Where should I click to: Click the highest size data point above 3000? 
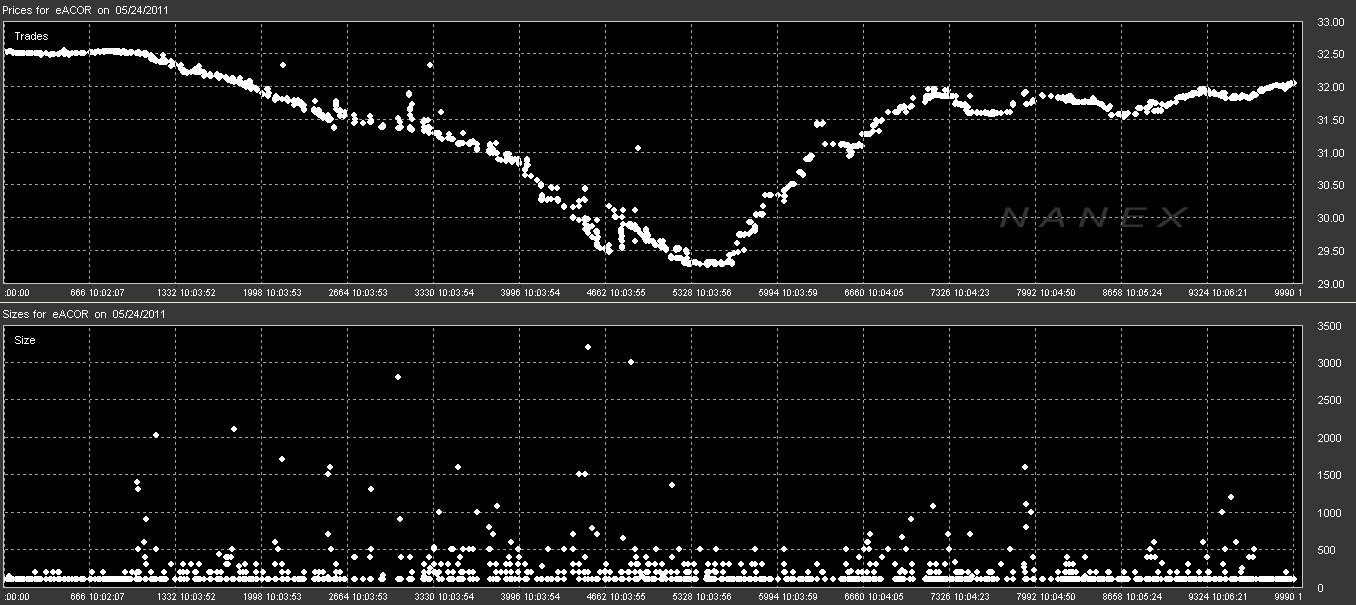(x=588, y=347)
